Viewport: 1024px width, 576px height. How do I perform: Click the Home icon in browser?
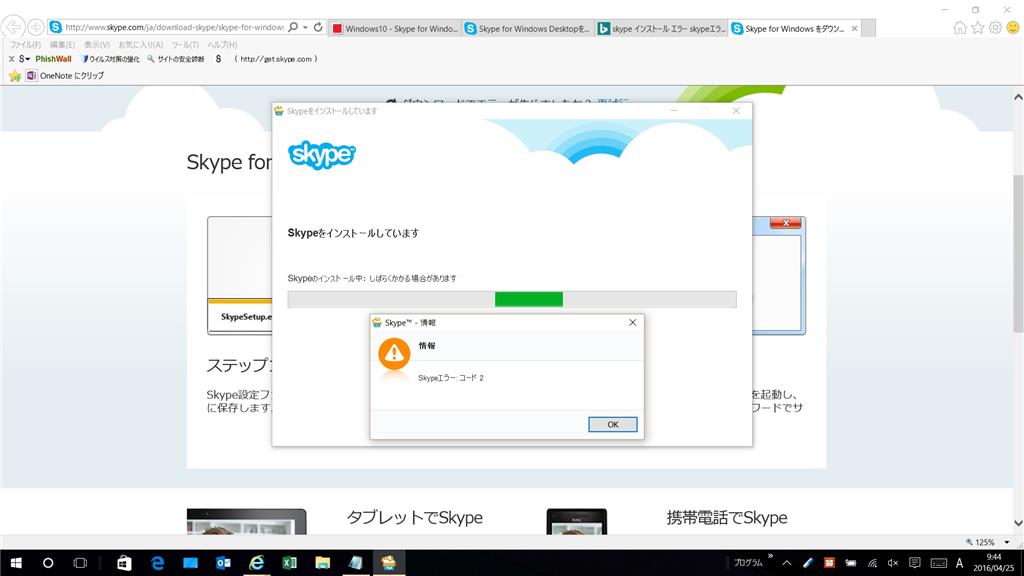point(959,27)
